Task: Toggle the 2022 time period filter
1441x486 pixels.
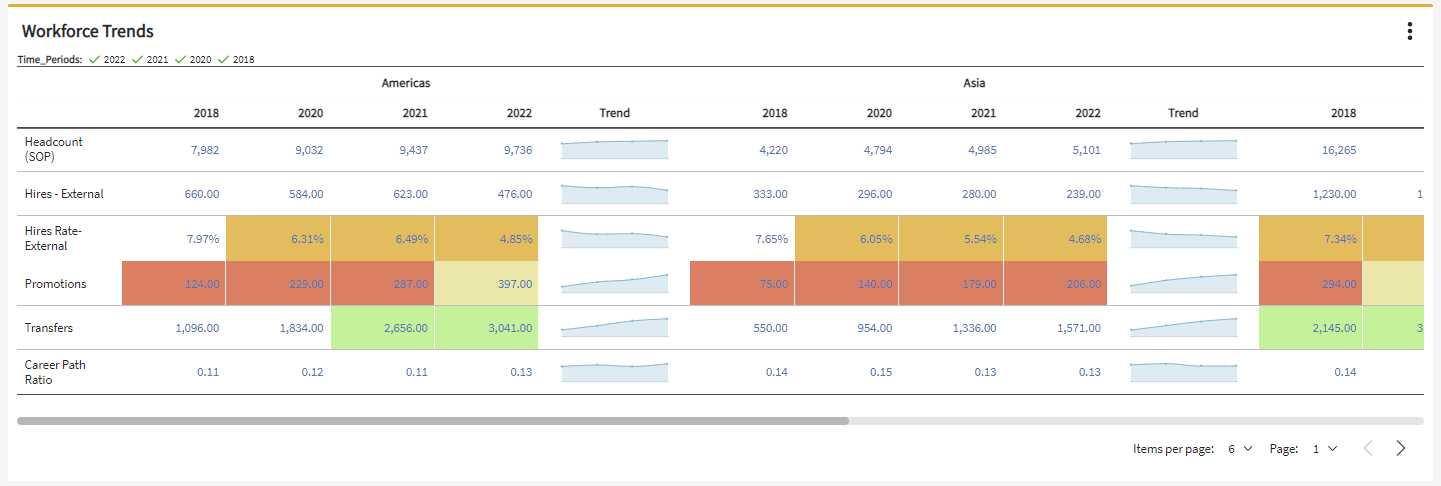Action: [x=107, y=60]
